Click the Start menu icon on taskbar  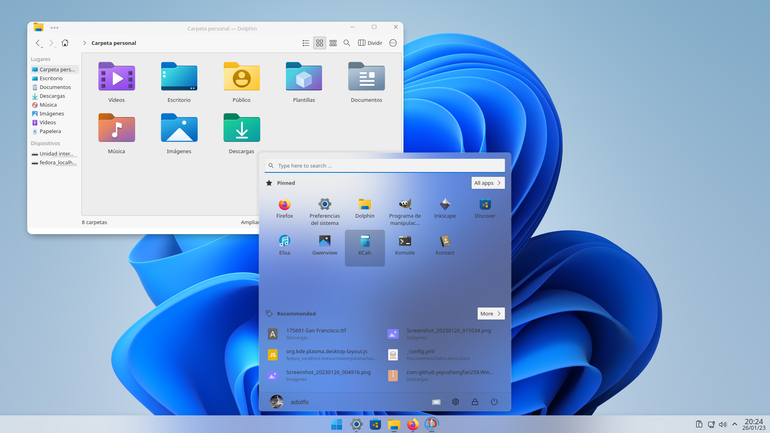336,425
